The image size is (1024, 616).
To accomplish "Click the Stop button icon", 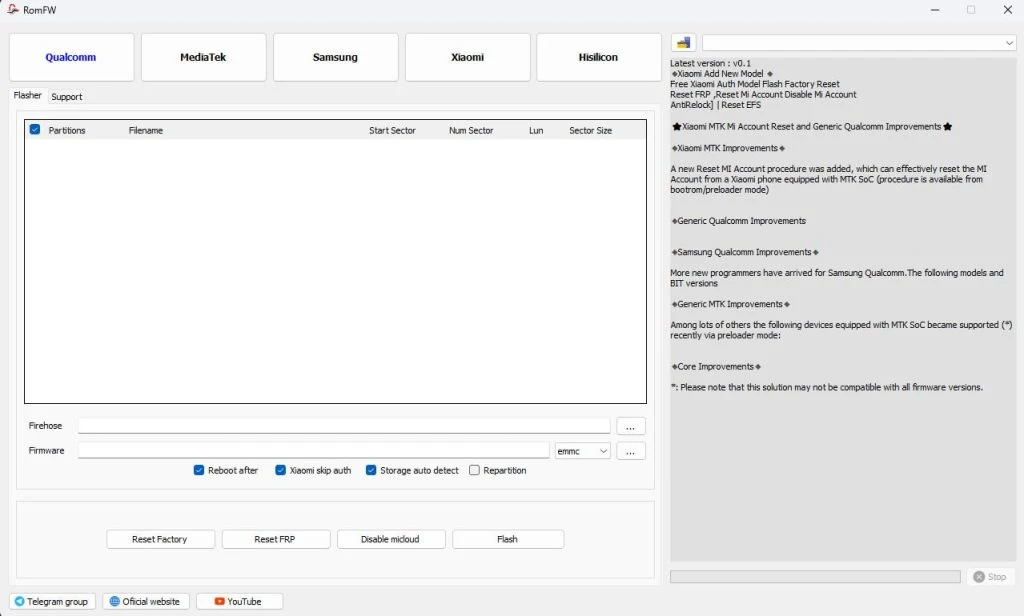I will [979, 577].
